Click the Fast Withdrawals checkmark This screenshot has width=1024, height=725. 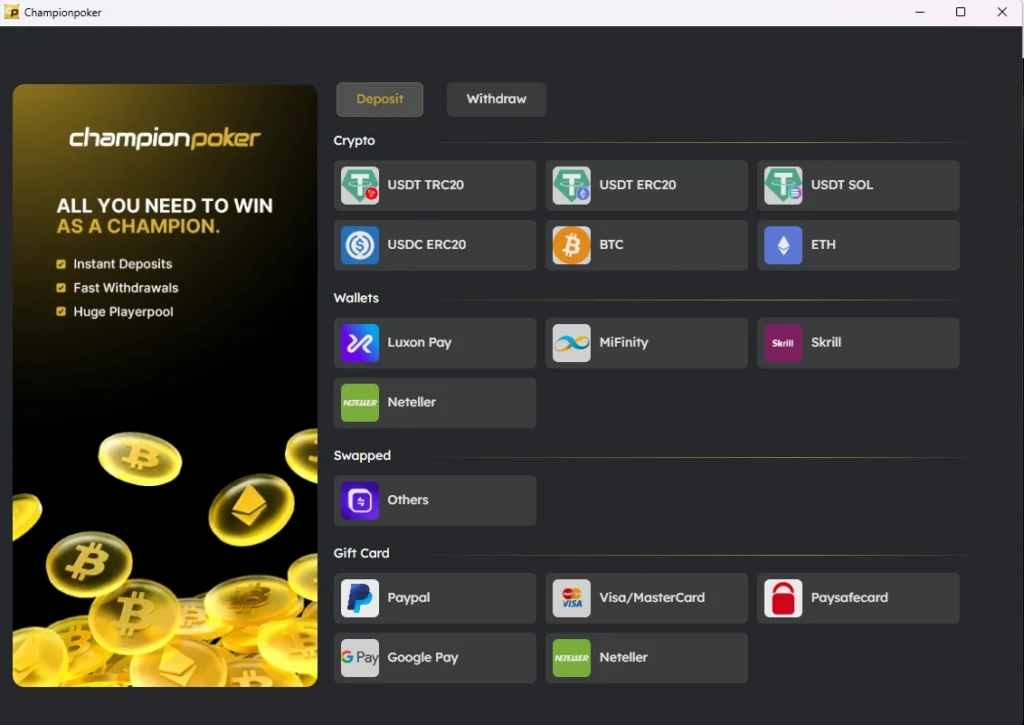(x=61, y=288)
